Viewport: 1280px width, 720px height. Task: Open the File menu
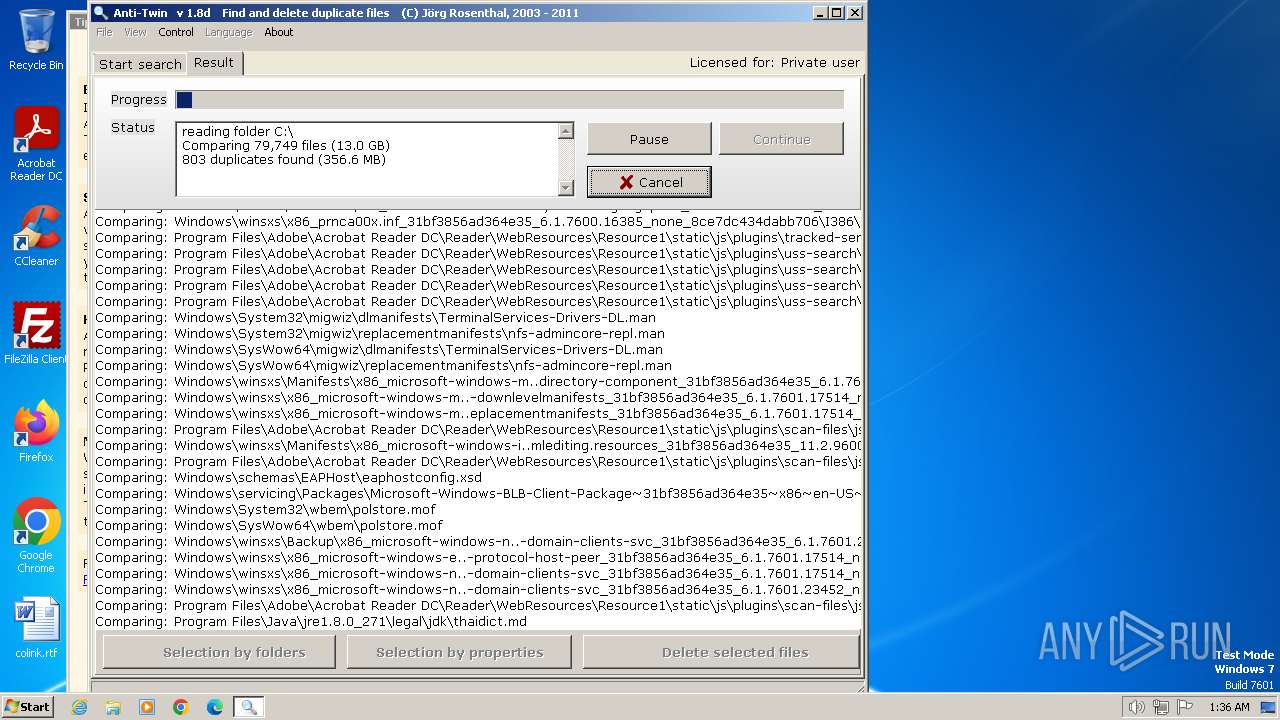pyautogui.click(x=104, y=32)
